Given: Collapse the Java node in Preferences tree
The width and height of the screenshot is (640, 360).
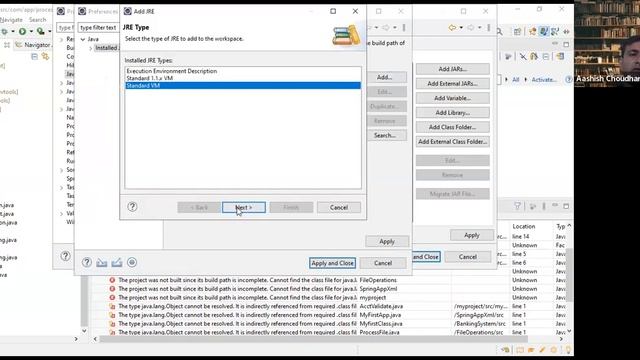Looking at the screenshot, I should (83, 39).
